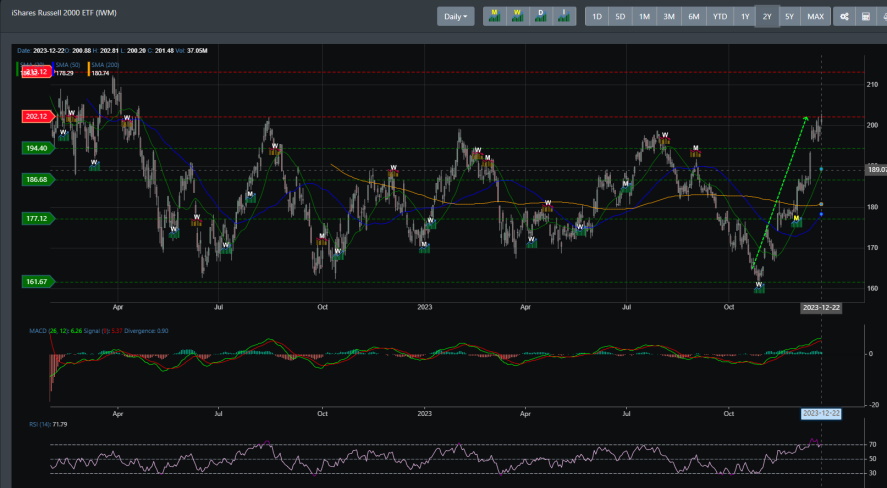Open the calculator icon
The height and width of the screenshot is (488, 887).
point(866,16)
